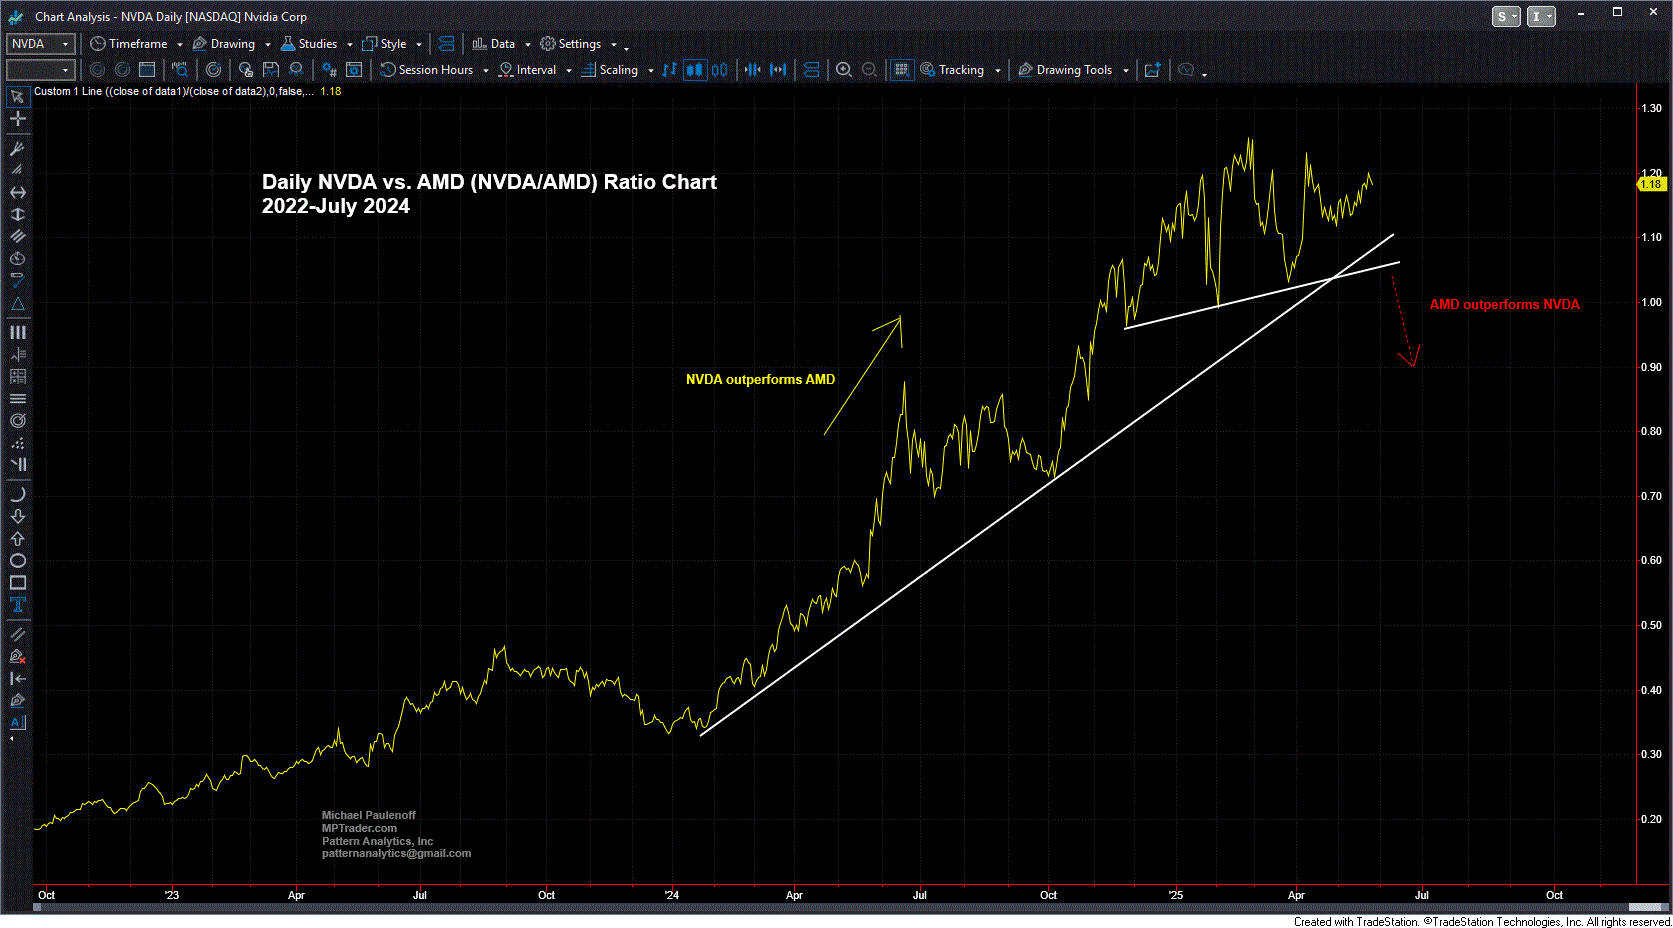Toggle the linked panels icon beside Style

pos(447,44)
